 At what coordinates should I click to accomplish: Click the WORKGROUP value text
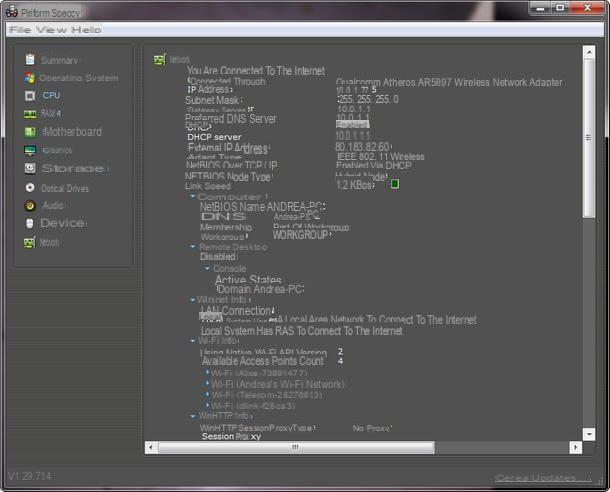[301, 235]
